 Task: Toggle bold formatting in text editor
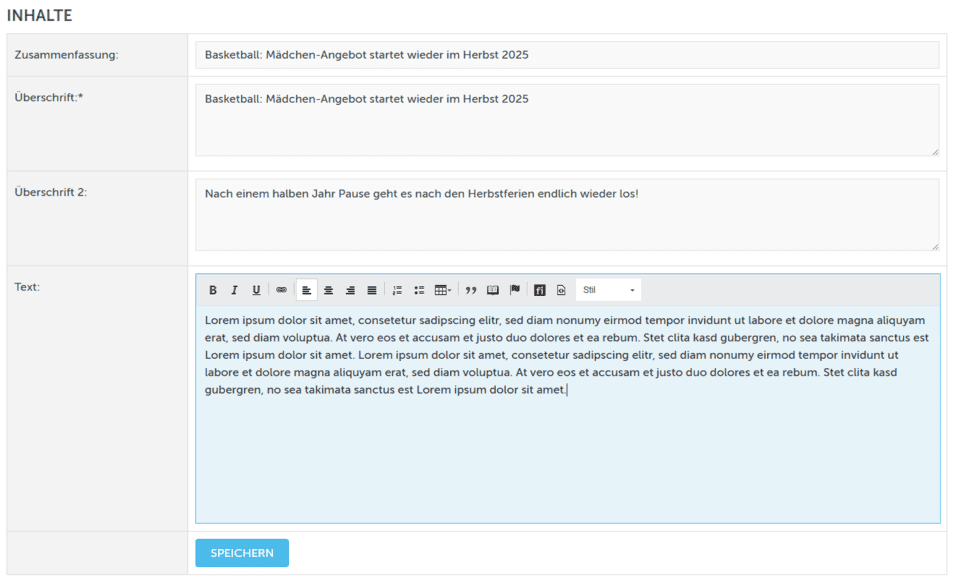[213, 290]
